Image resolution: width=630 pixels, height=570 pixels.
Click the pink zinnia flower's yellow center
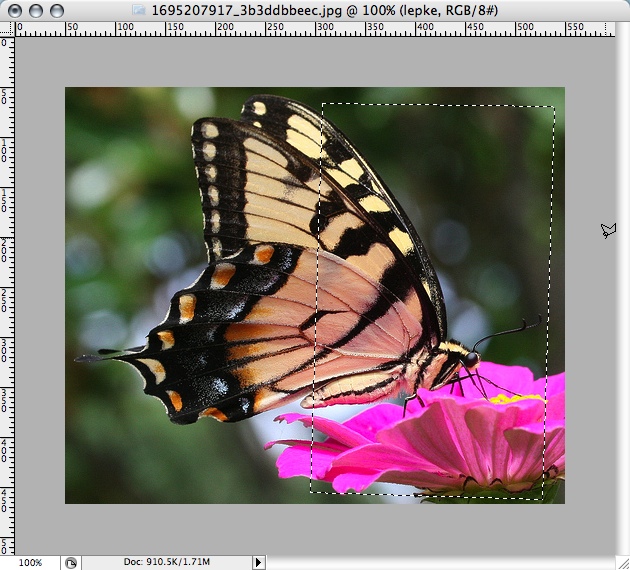pos(513,399)
